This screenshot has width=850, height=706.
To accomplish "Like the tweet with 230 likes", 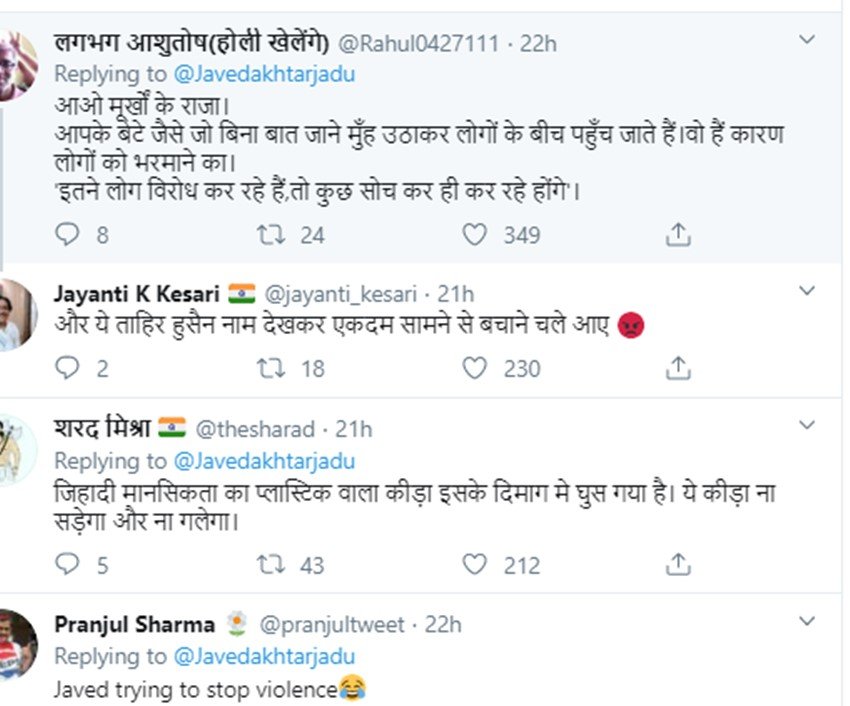I will coord(474,369).
